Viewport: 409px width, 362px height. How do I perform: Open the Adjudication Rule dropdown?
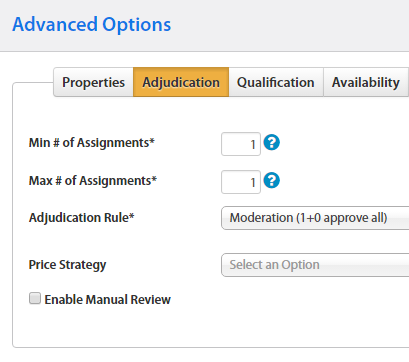coord(315,218)
